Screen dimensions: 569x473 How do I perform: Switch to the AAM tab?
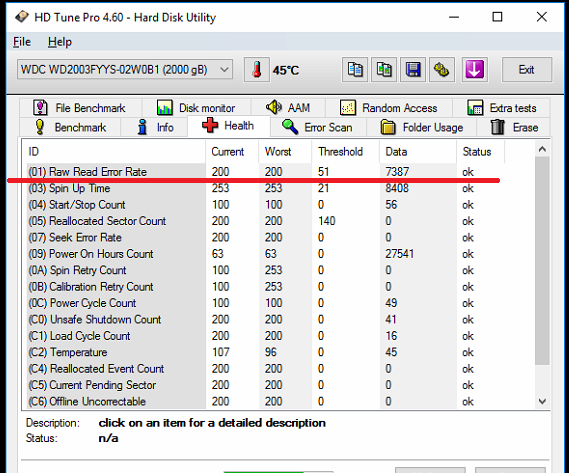point(288,108)
